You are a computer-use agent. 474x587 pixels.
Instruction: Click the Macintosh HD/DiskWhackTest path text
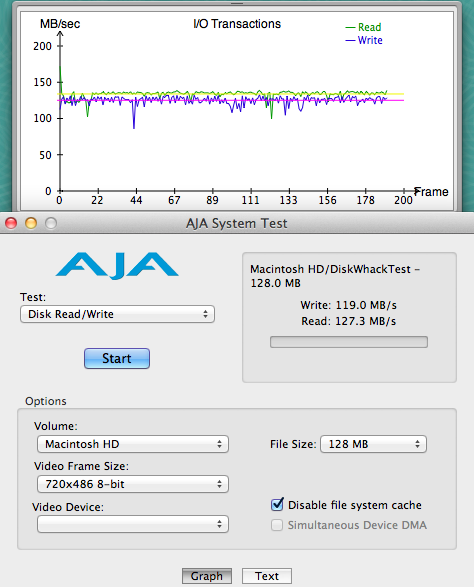[x=335, y=276]
